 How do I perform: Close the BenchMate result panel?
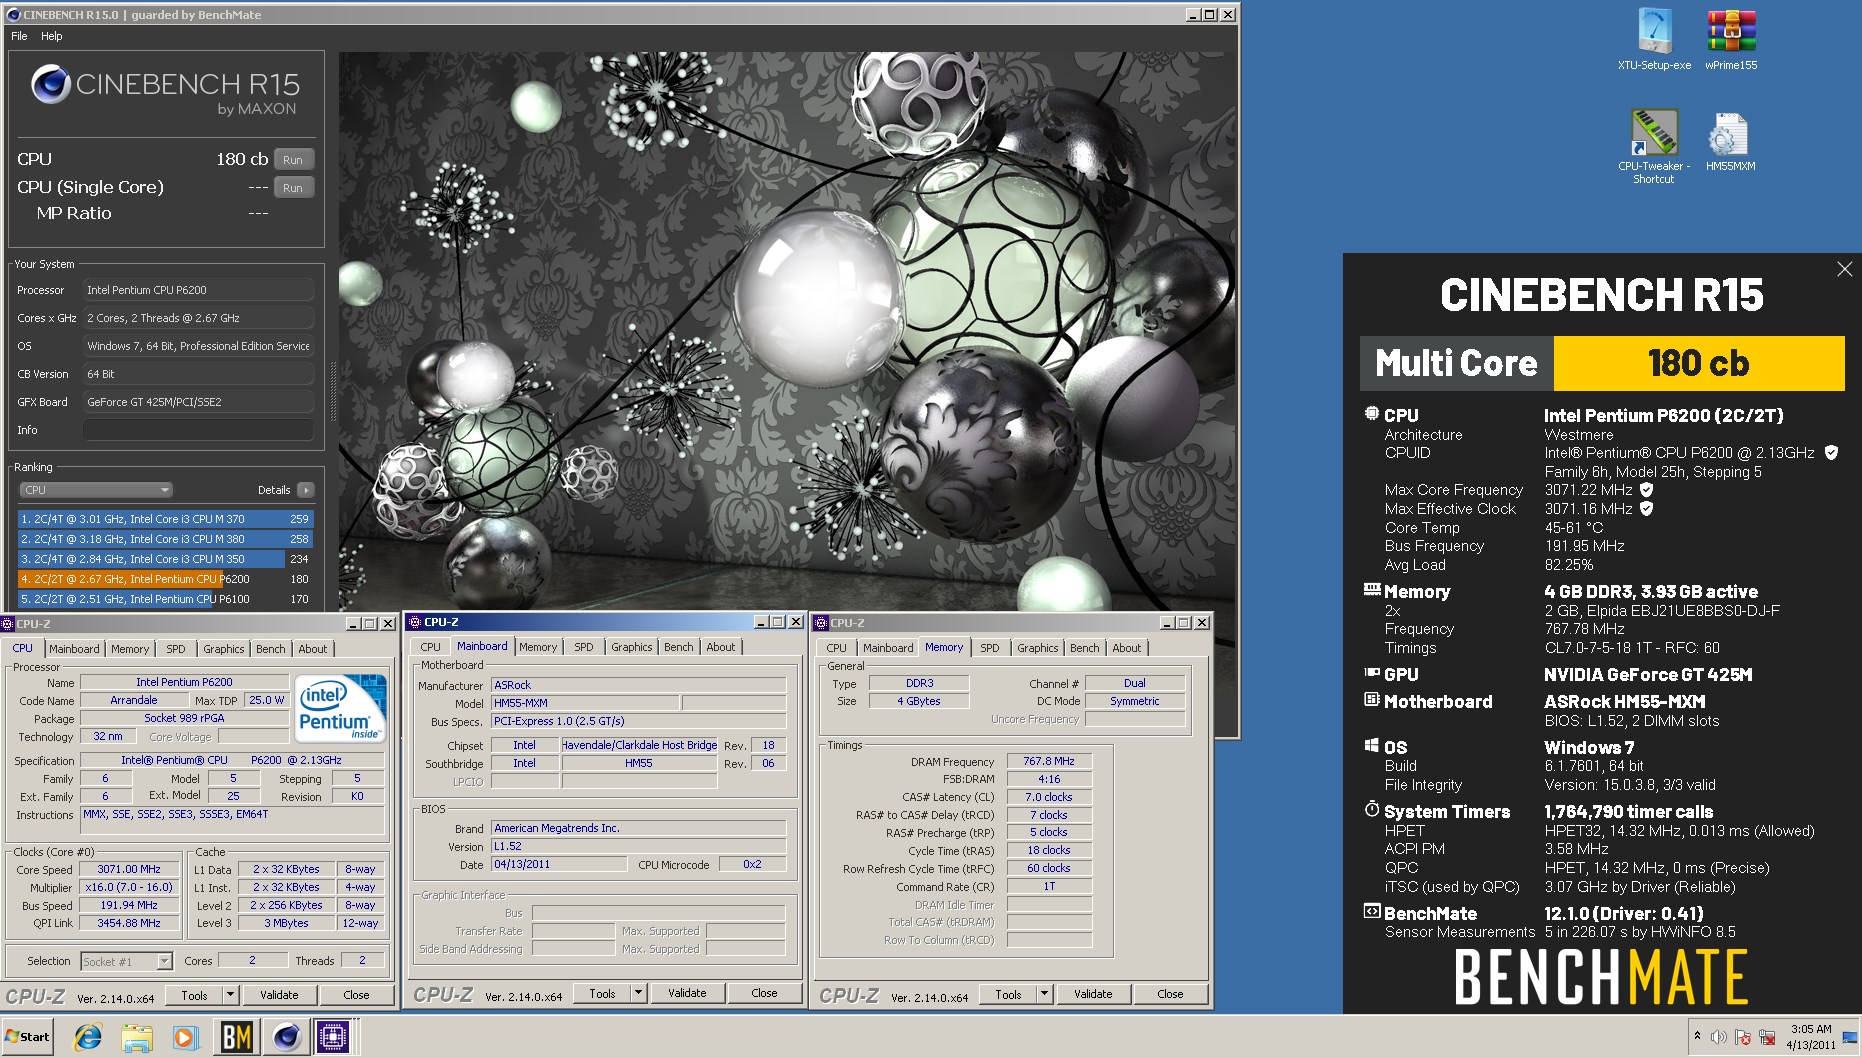[x=1844, y=269]
